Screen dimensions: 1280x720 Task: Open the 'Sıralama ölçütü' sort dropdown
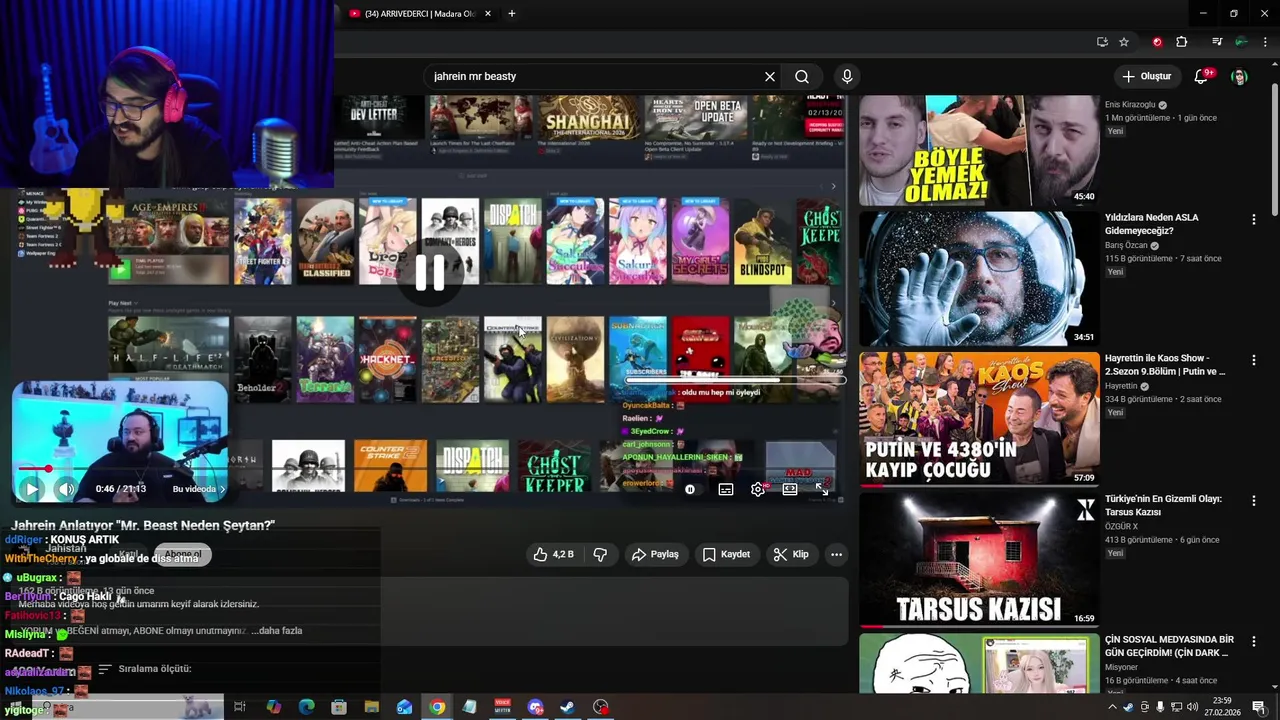point(145,669)
